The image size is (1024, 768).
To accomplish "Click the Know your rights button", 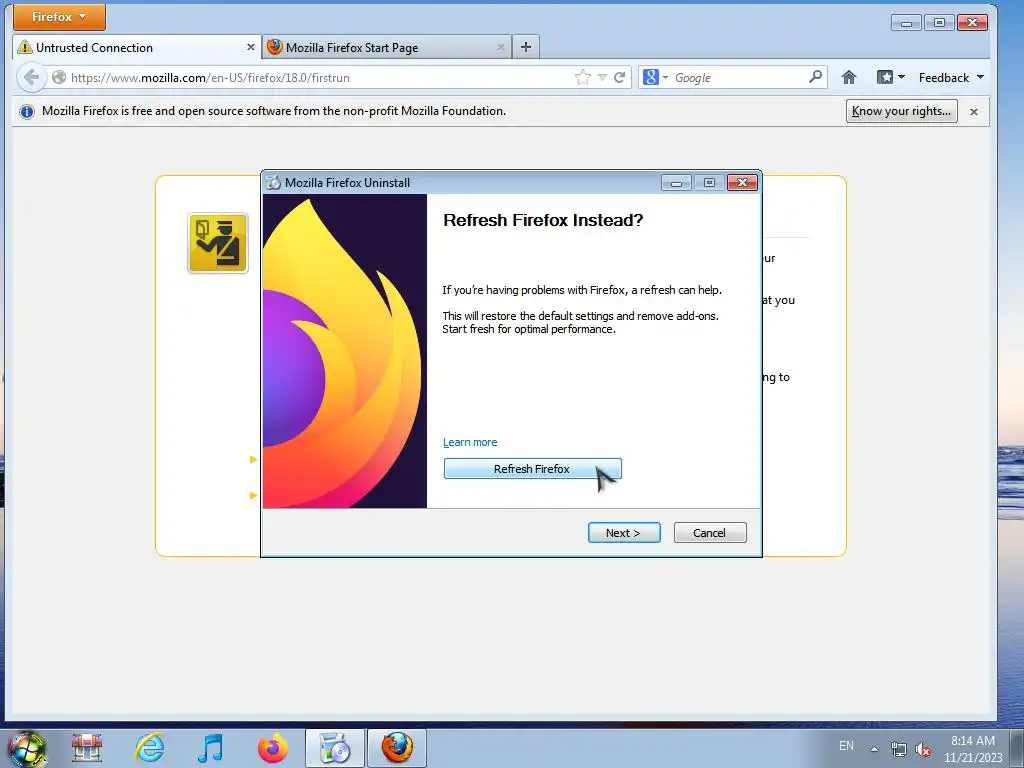I will coord(901,111).
